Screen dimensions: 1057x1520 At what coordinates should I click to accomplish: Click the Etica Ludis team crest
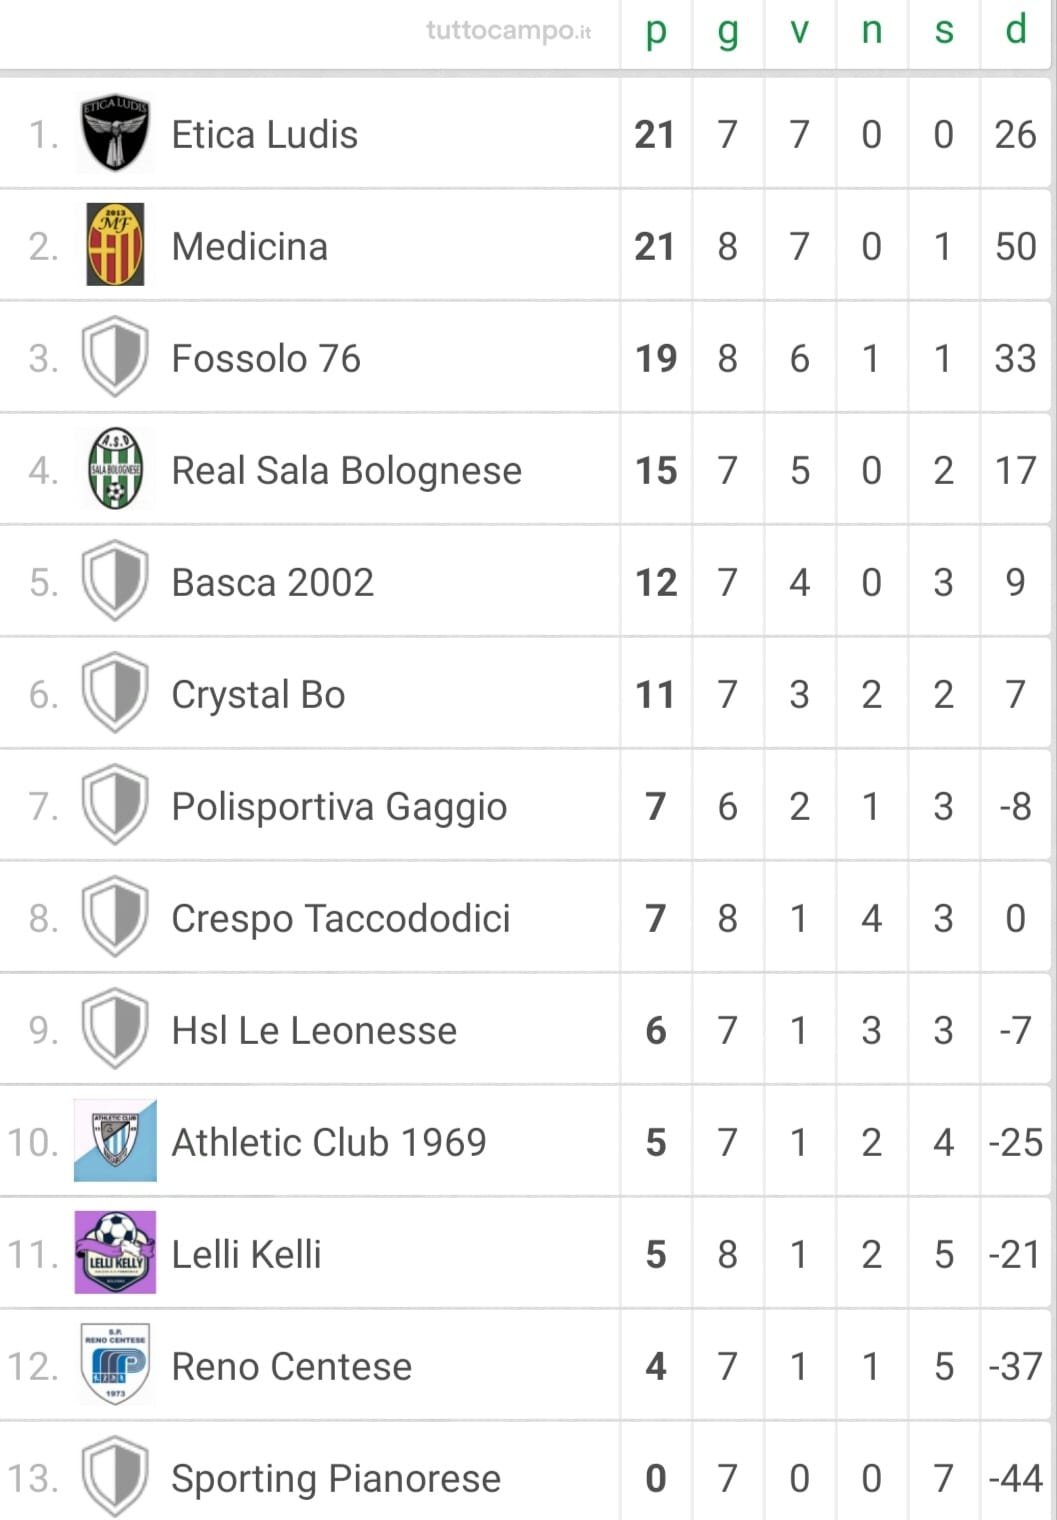[x=115, y=133]
